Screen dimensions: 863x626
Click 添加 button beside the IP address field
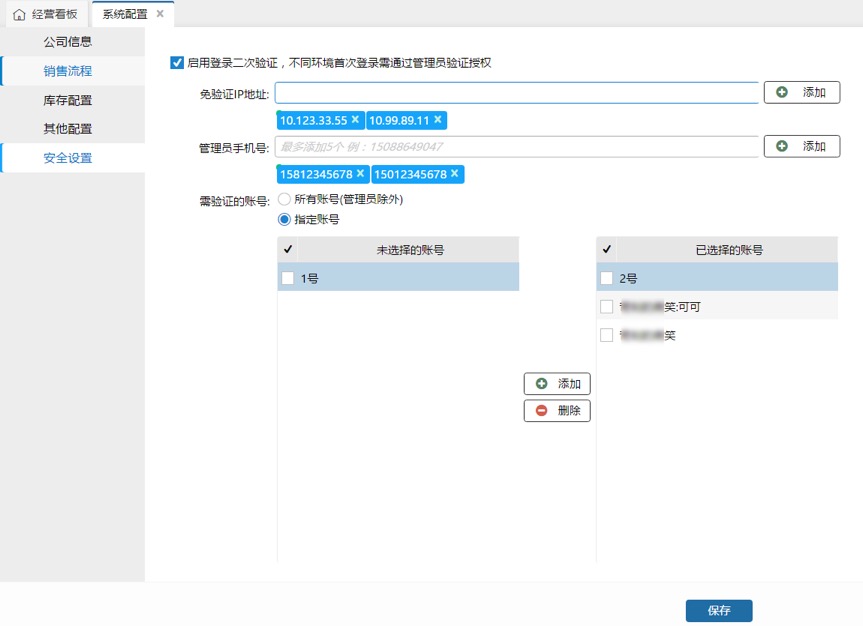(x=802, y=92)
